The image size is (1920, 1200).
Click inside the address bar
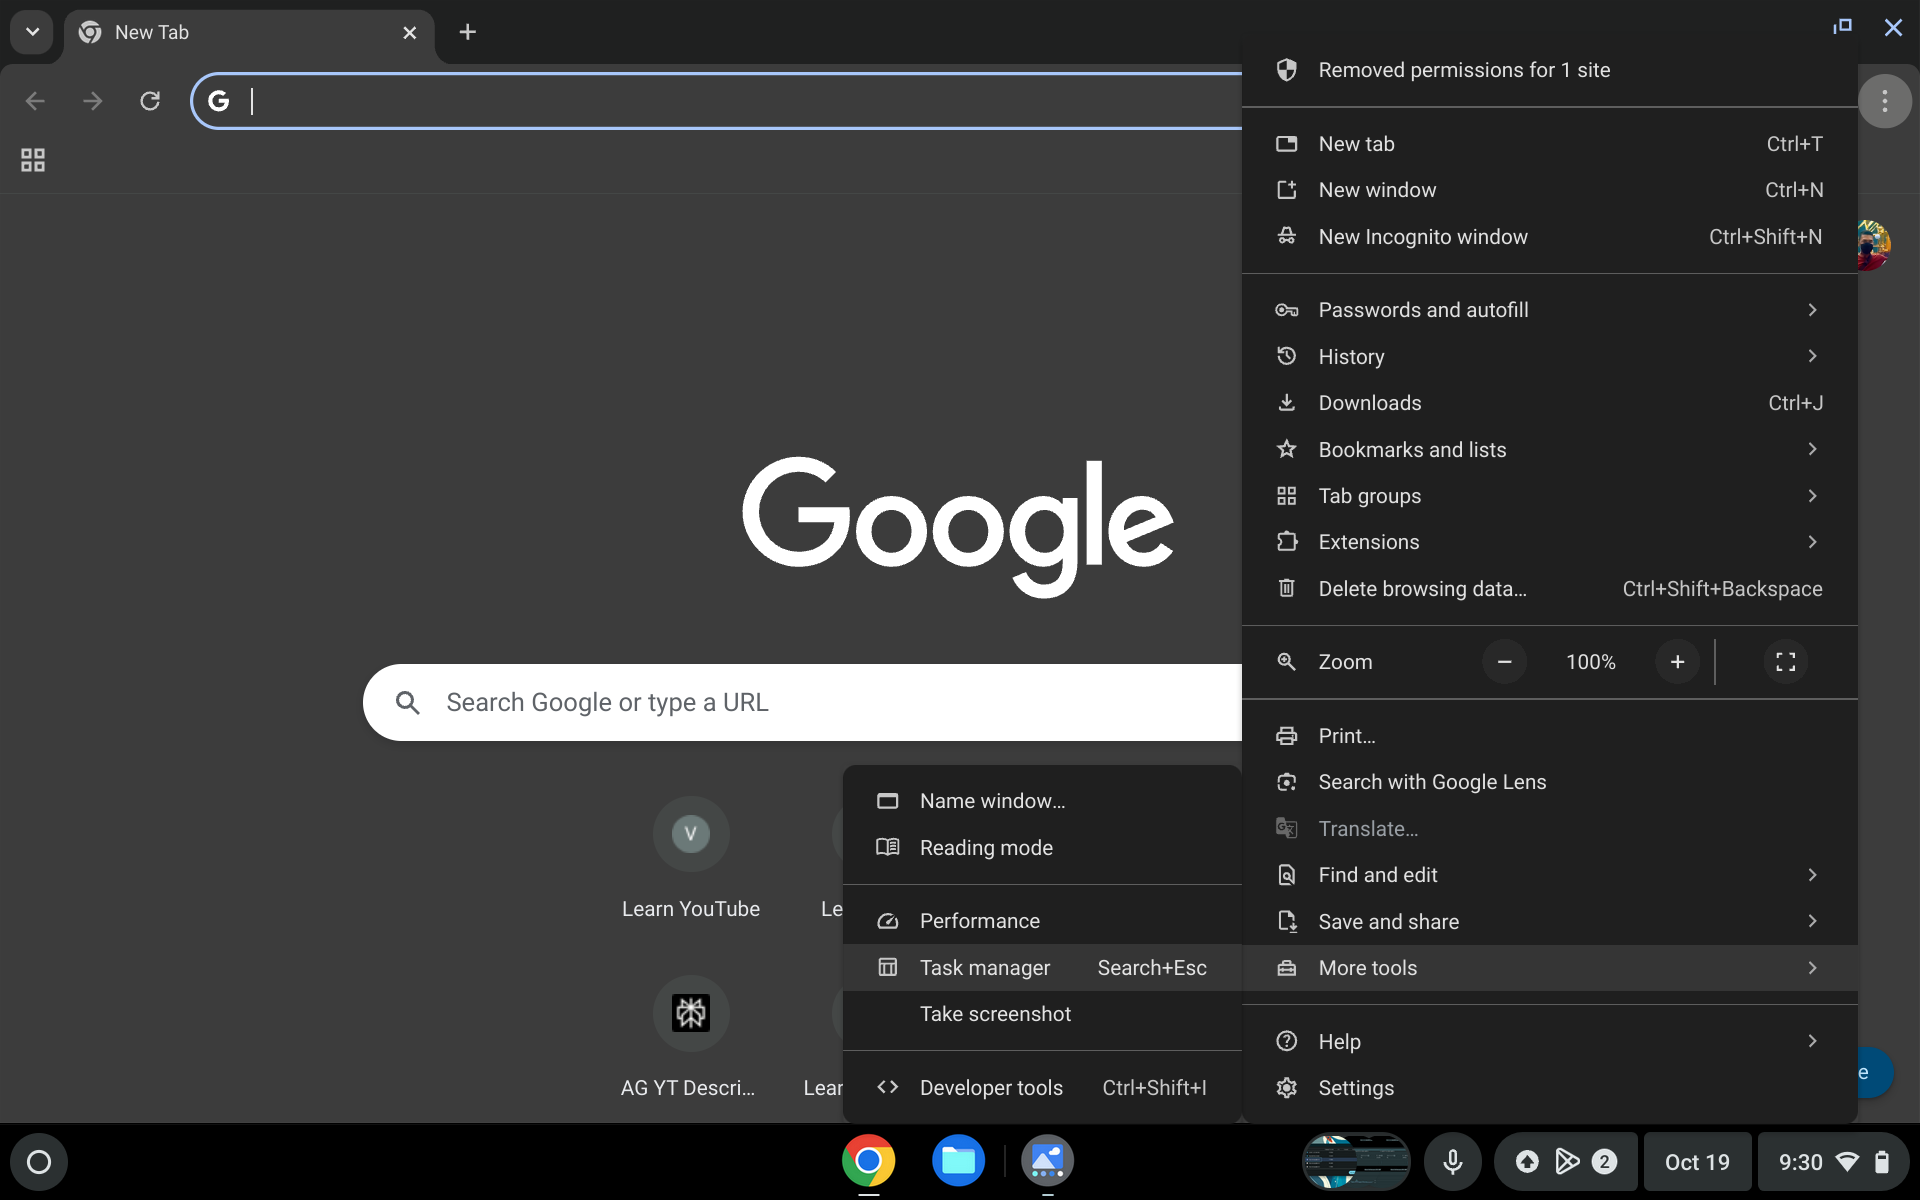coord(716,101)
